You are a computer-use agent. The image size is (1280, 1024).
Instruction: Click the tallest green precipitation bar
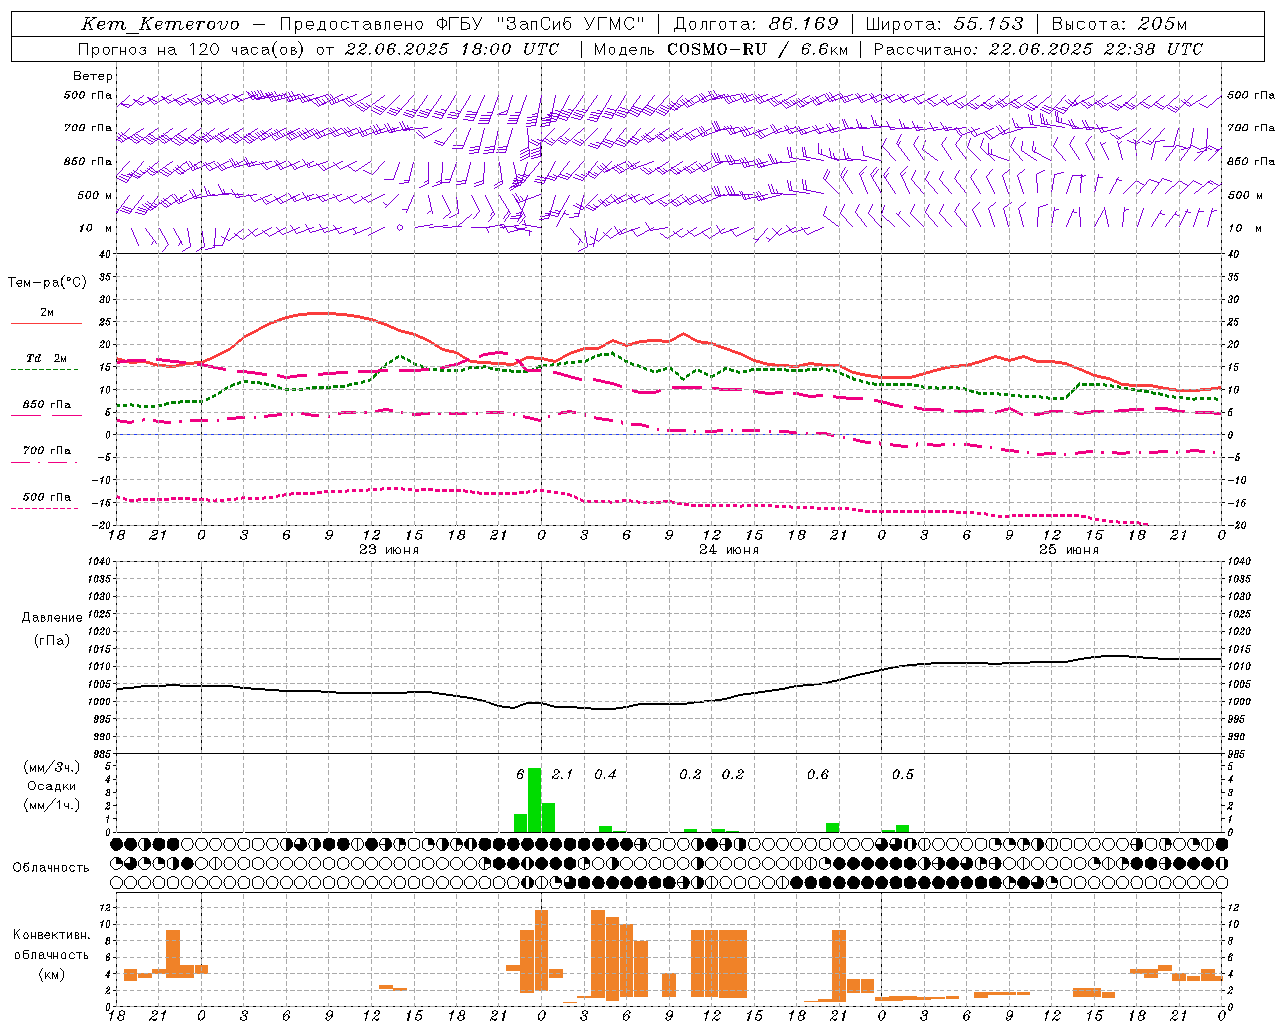pos(534,800)
